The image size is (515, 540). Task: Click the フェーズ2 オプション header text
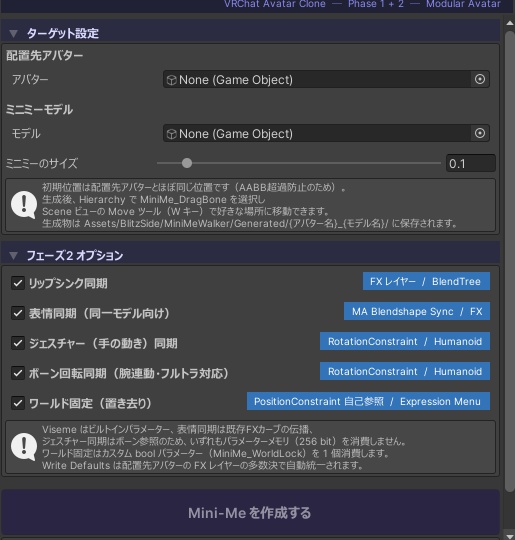(x=75, y=256)
